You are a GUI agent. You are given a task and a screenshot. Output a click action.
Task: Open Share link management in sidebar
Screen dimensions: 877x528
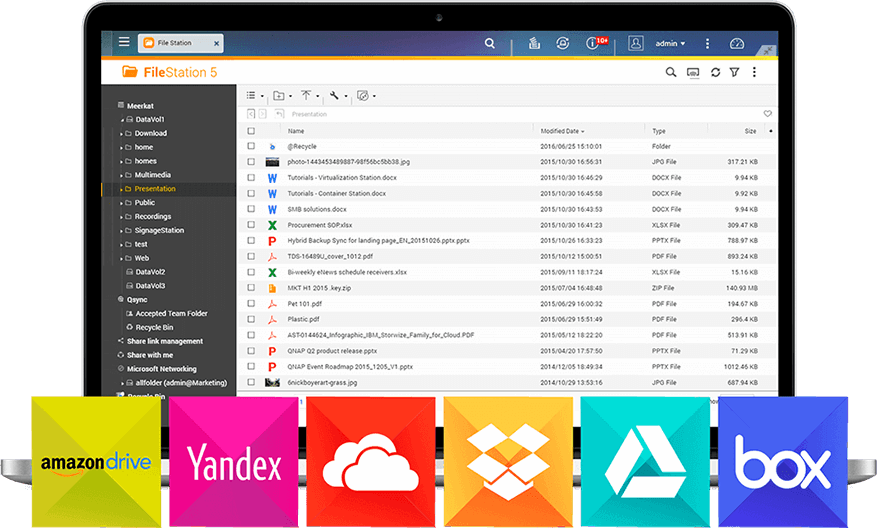pos(164,341)
